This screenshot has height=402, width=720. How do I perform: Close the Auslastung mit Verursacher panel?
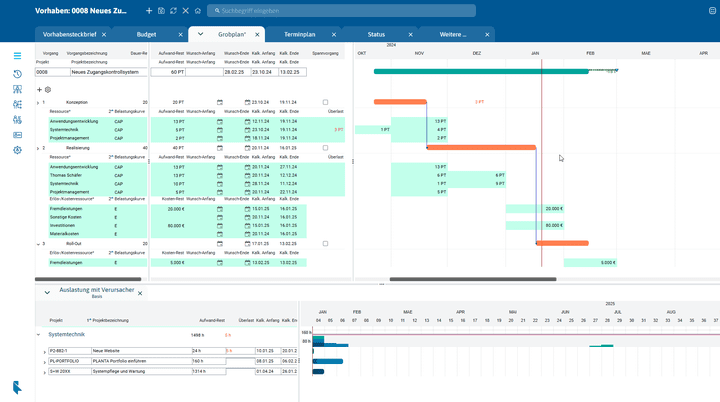coord(140,293)
